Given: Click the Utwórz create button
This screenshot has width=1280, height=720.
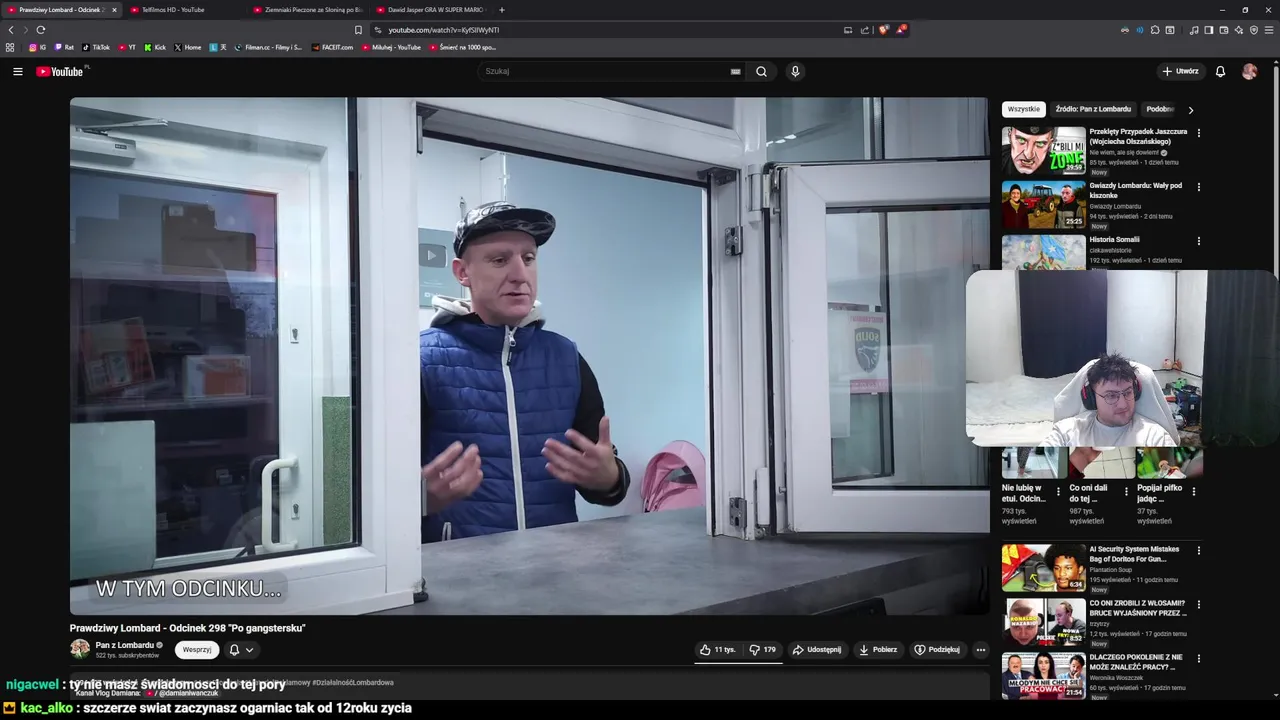Looking at the screenshot, I should 1180,71.
